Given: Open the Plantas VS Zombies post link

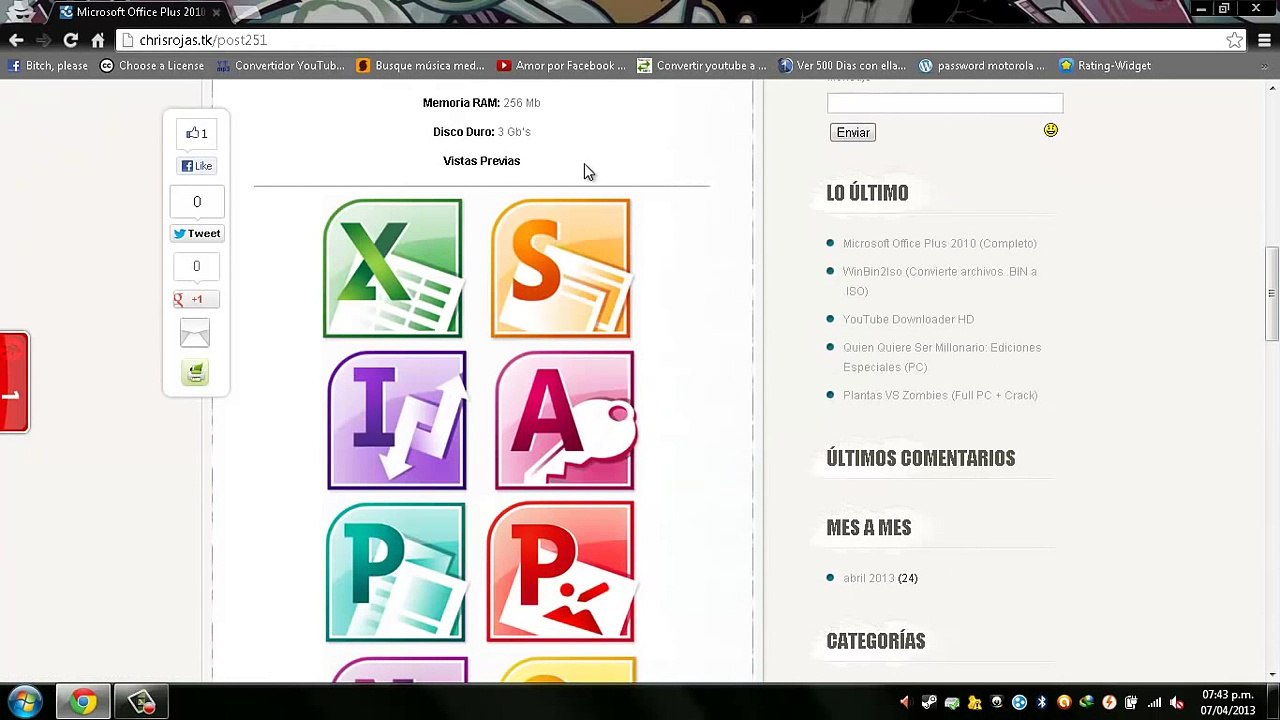Looking at the screenshot, I should tap(940, 395).
